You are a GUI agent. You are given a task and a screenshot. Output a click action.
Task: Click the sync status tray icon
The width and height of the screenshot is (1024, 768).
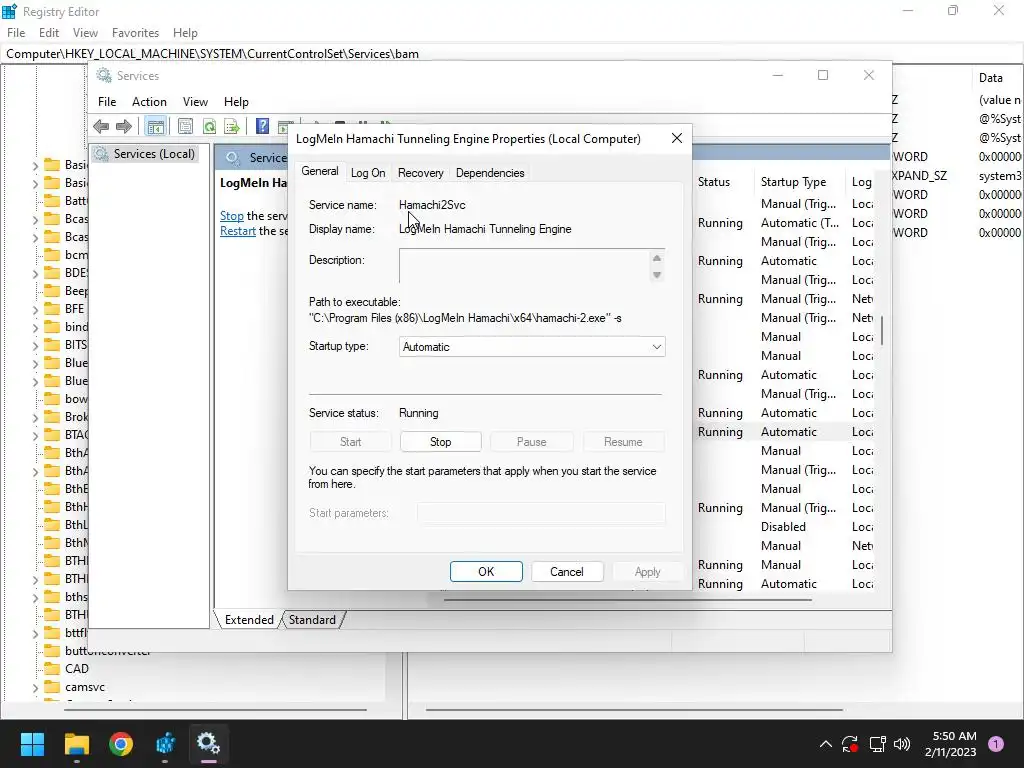point(850,744)
